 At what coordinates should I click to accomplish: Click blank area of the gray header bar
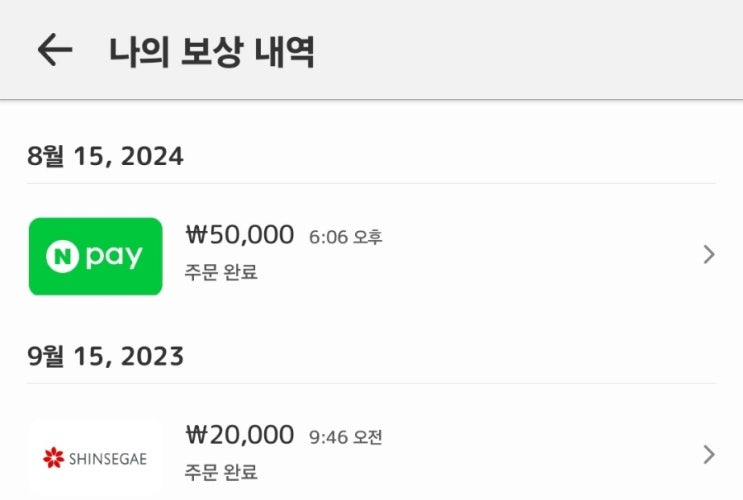tap(521, 50)
